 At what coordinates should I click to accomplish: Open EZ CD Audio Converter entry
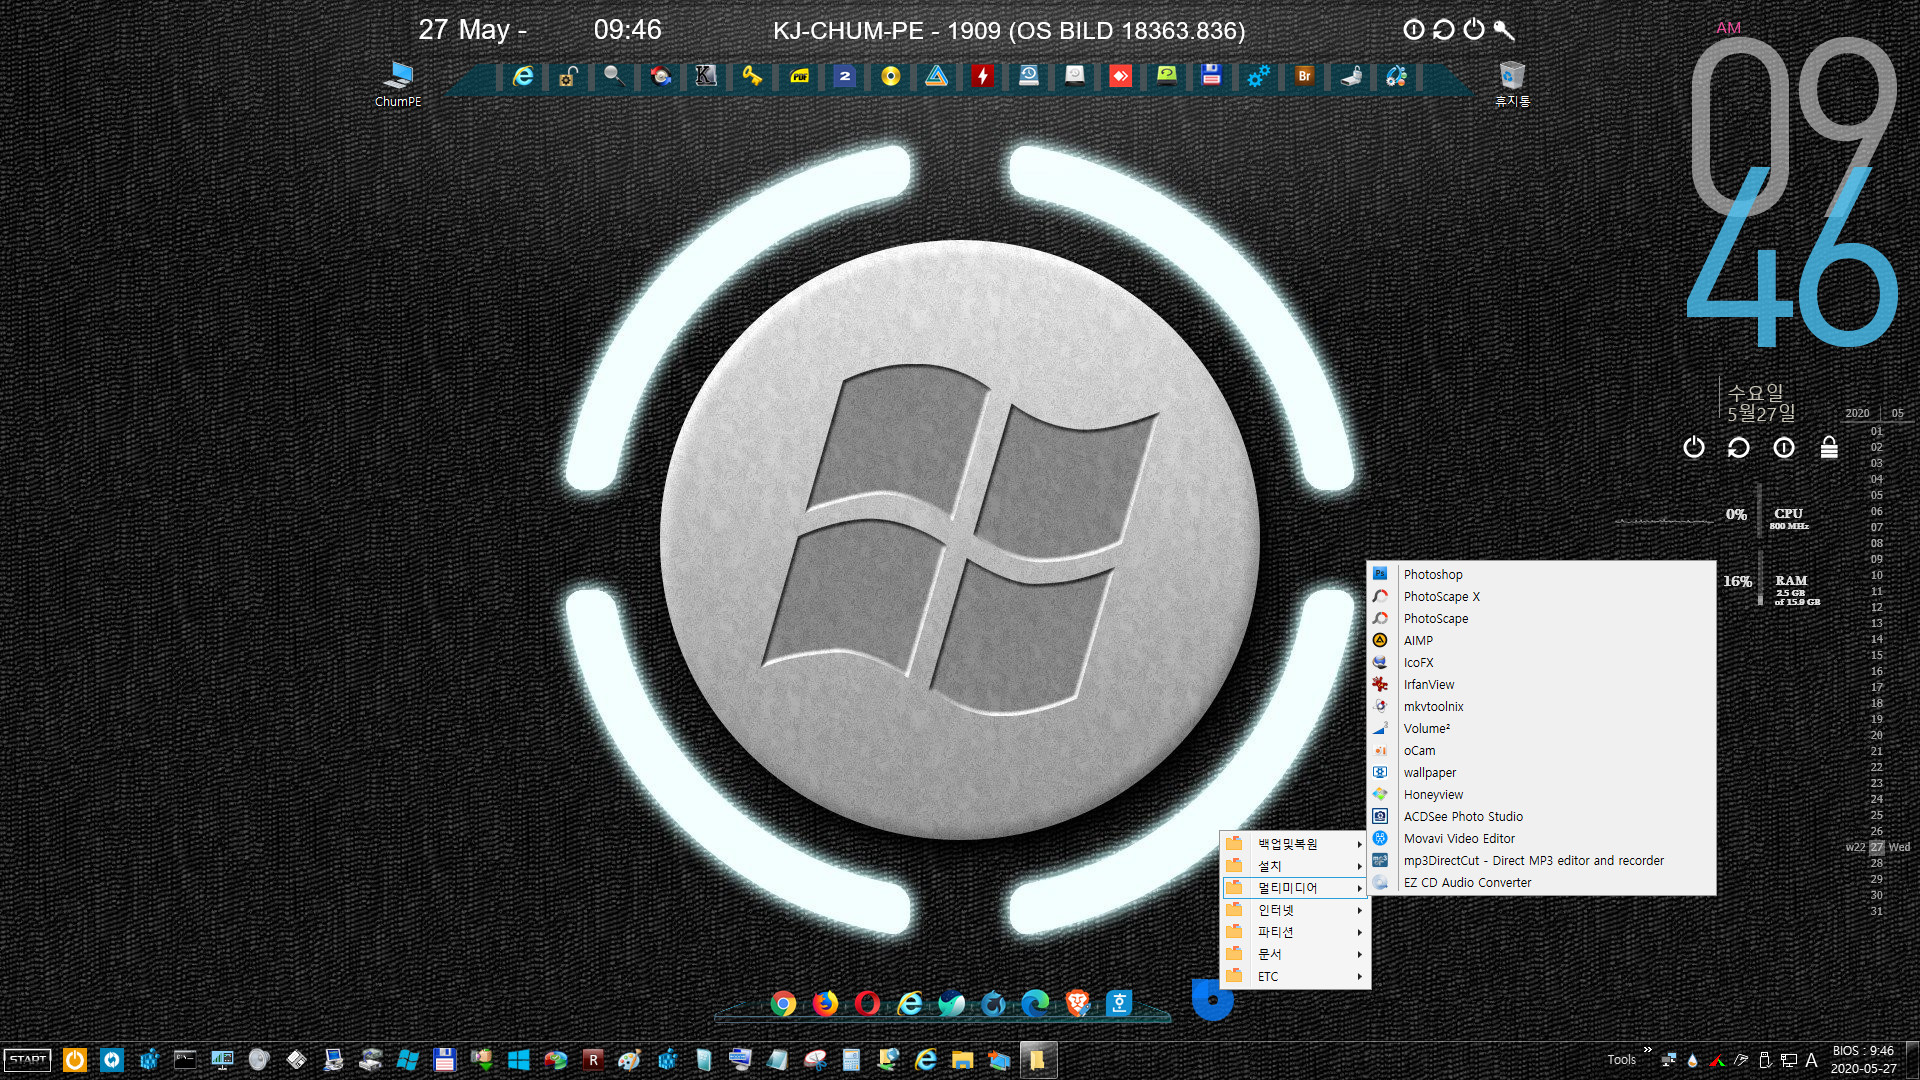[1541, 882]
